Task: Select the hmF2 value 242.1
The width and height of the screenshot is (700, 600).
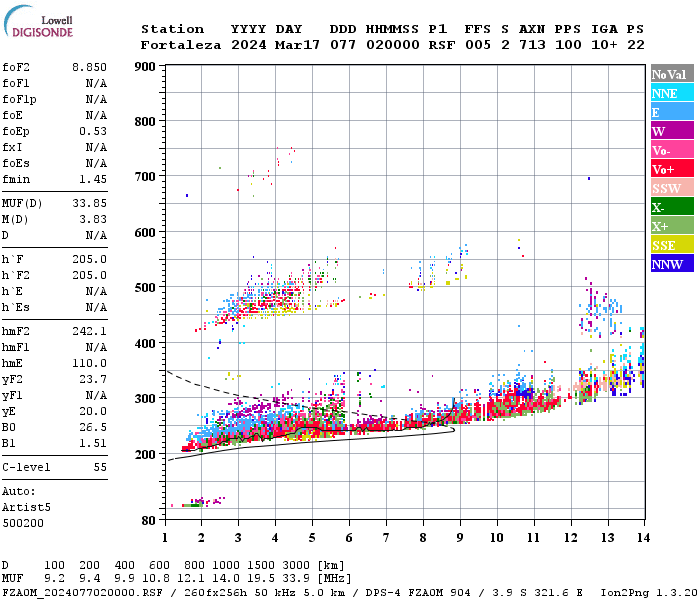Action: [90, 332]
